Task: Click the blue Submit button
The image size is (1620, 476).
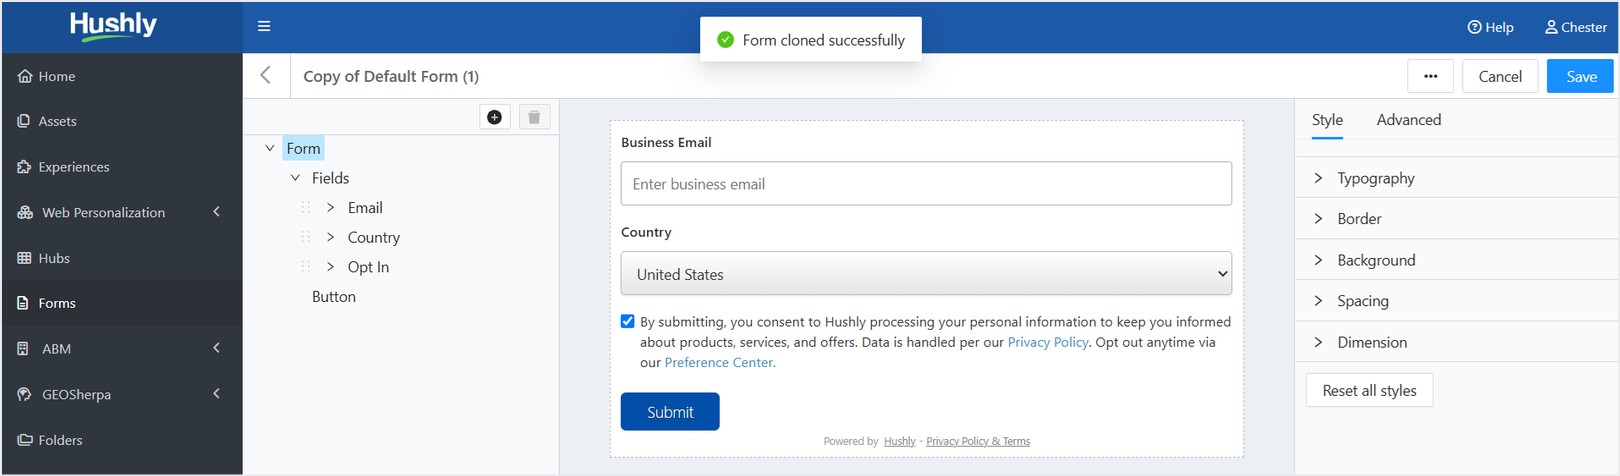Action: (670, 412)
